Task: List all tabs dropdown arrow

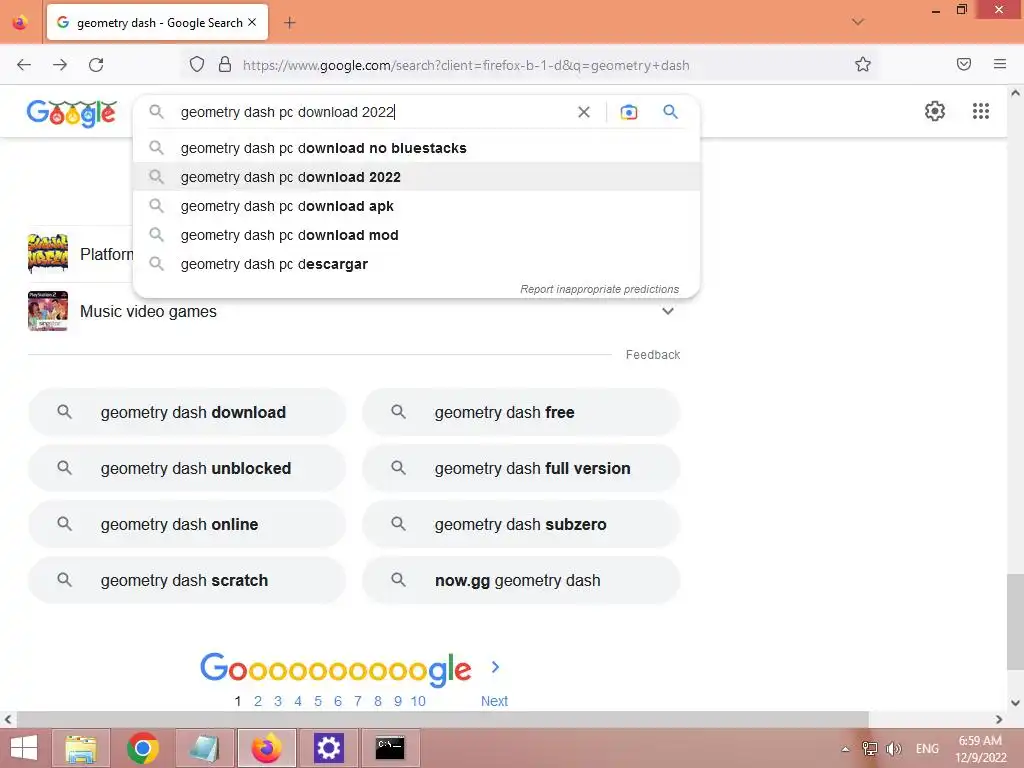Action: [x=858, y=22]
